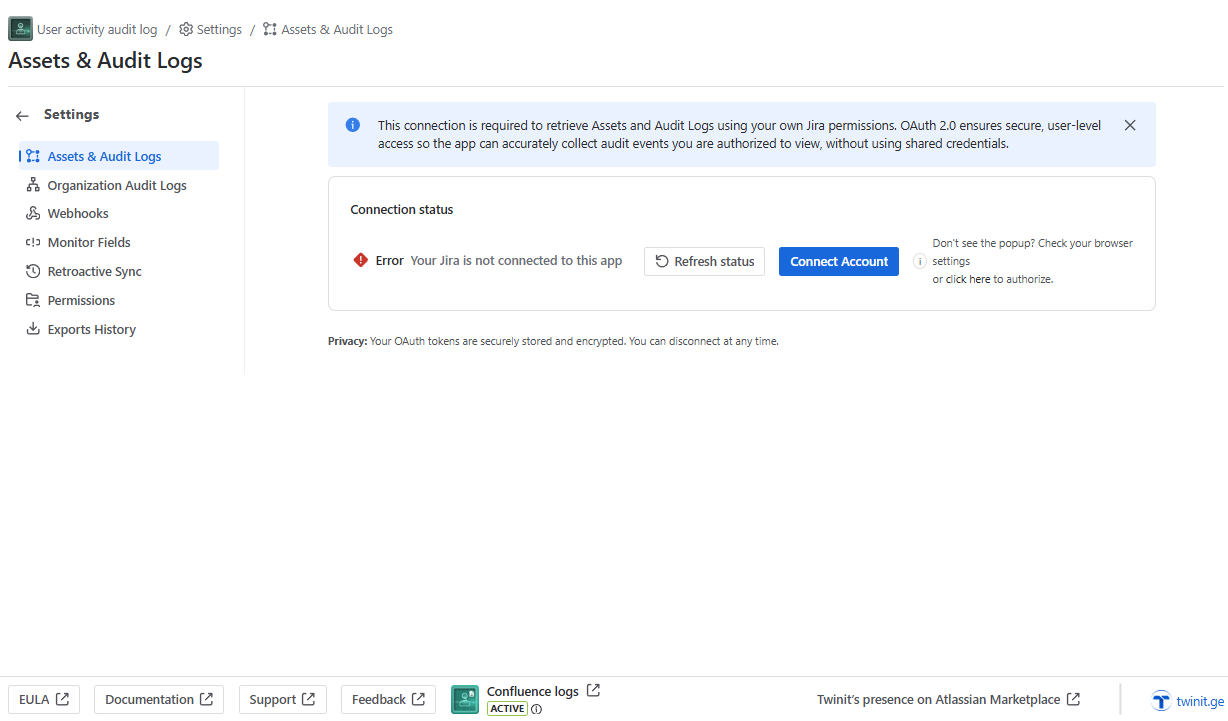Click the red error status icon
The image size is (1228, 721).
[361, 260]
